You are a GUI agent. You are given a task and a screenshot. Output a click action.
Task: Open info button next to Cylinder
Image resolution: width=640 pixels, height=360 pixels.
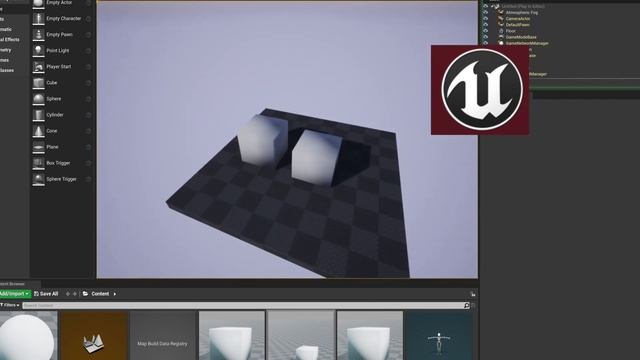pos(88,115)
